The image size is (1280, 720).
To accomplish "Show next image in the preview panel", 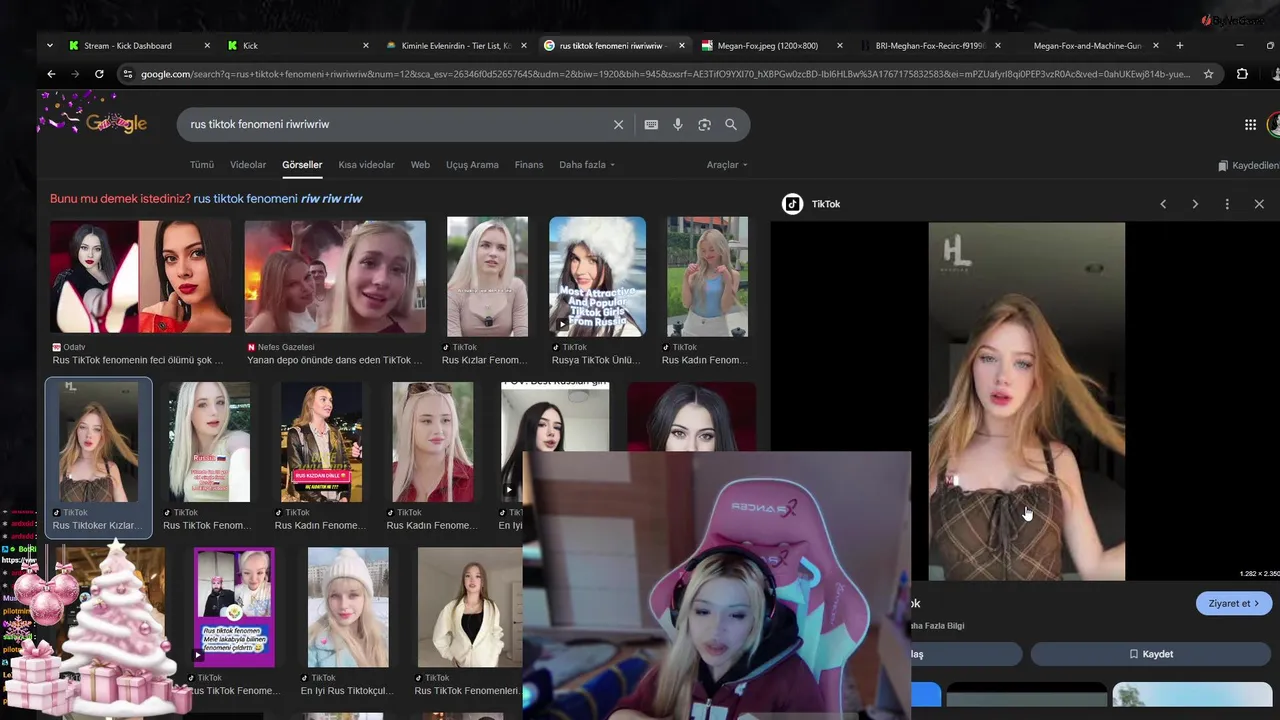I will click(1195, 204).
